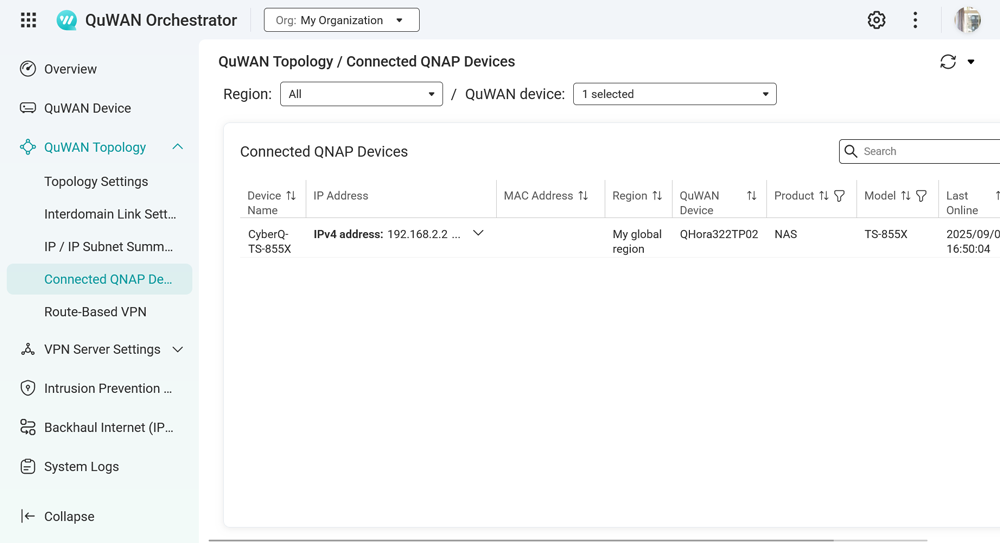
Task: Sort by Device Name column
Action: coord(291,196)
